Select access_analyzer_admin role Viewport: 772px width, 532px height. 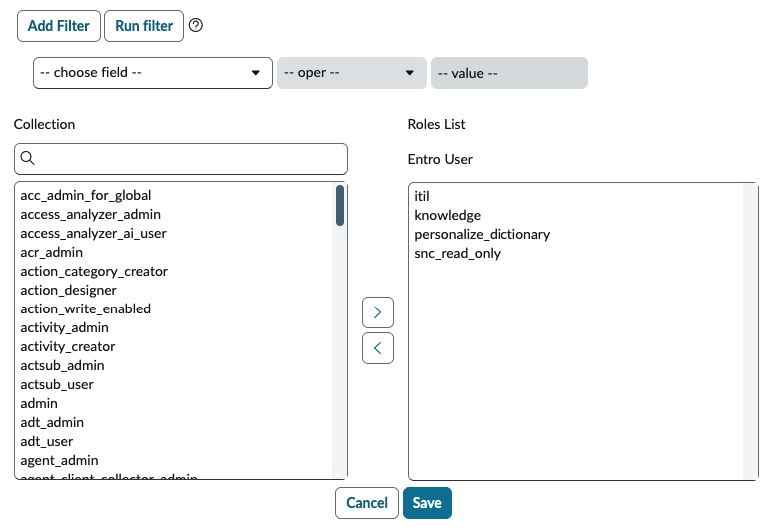click(91, 215)
